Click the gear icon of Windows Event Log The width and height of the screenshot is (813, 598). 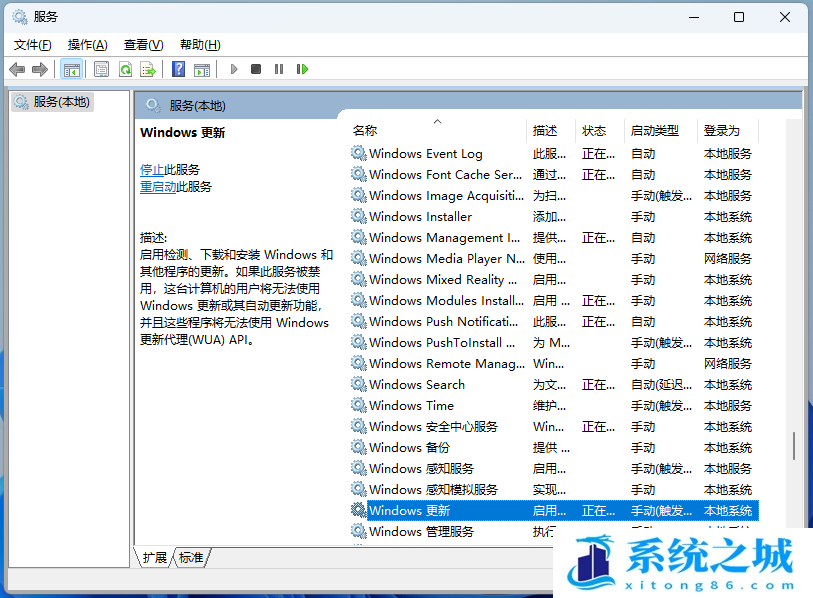pyautogui.click(x=358, y=153)
